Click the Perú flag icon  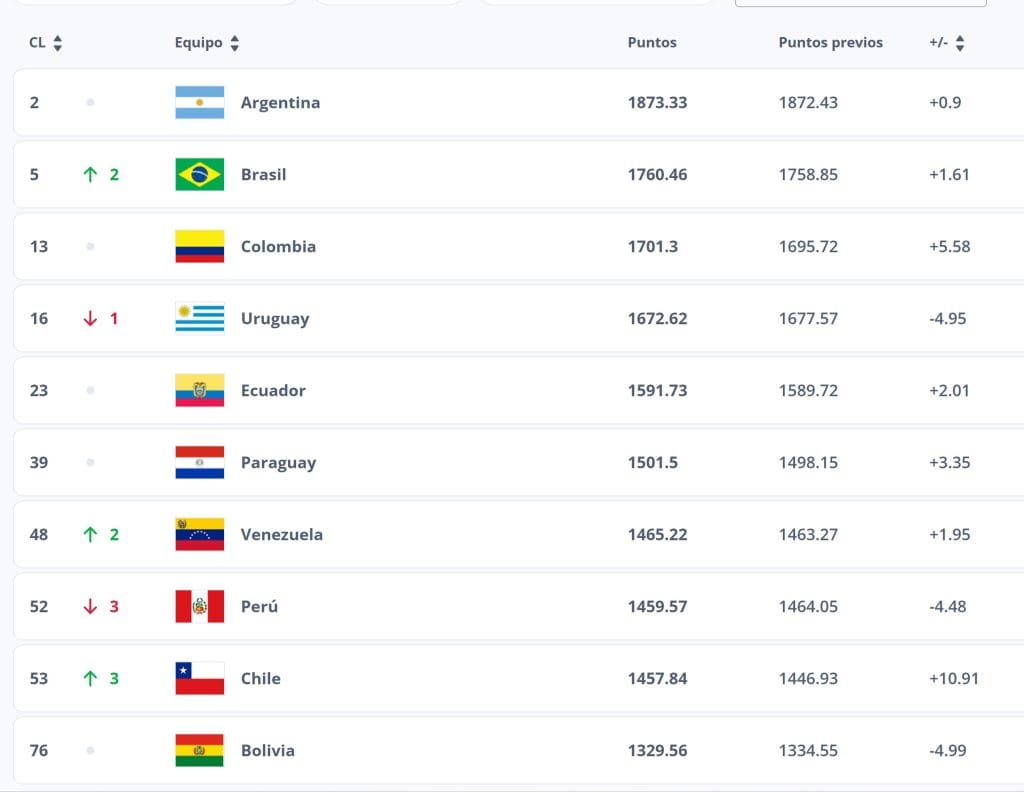click(199, 606)
